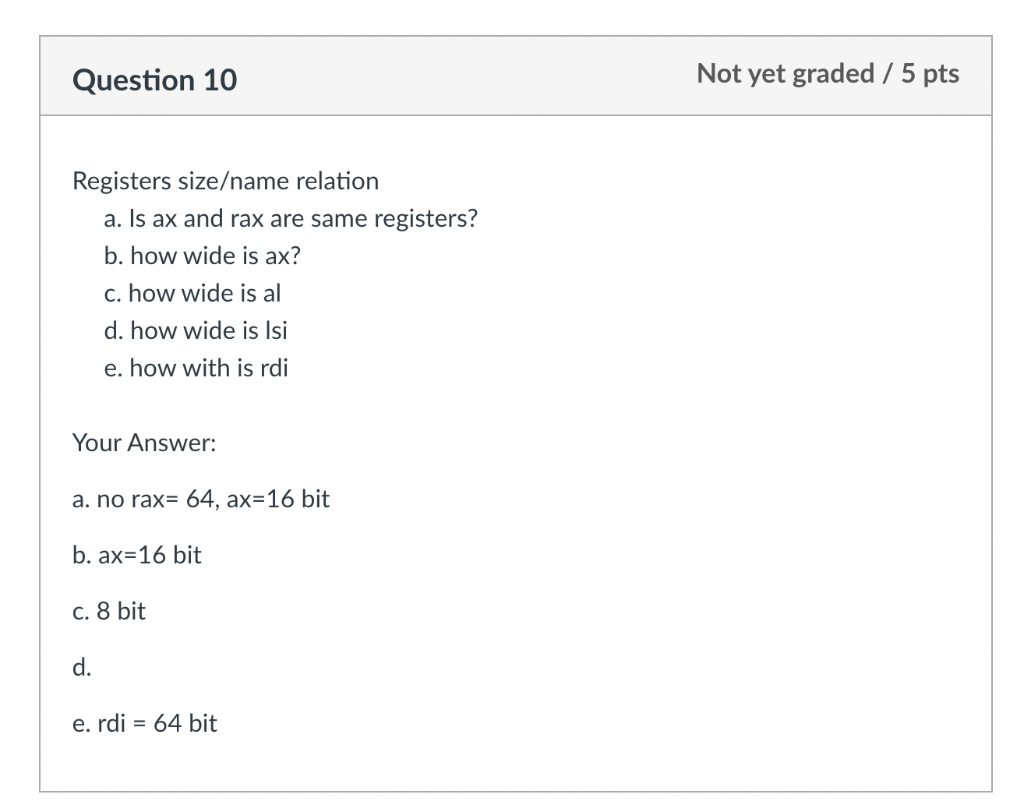Click the number 10 in the heading
This screenshot has width=1024, height=812.
point(220,80)
